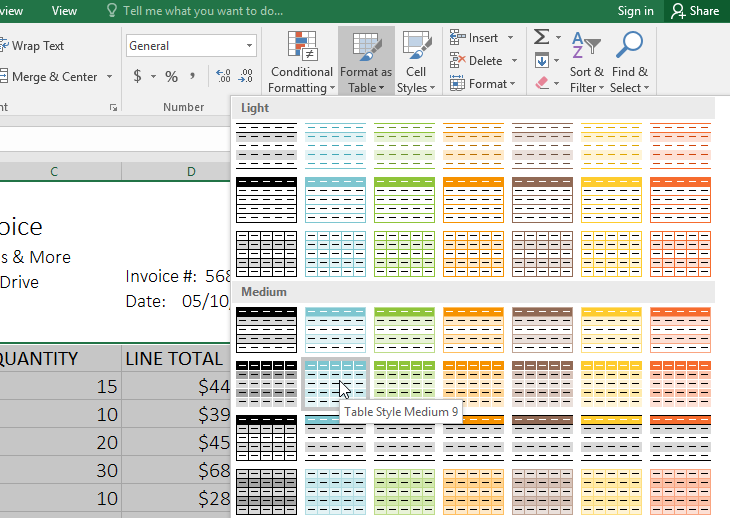The image size is (730, 518).
Task: Apply the Percent Style format
Action: pyautogui.click(x=171, y=77)
